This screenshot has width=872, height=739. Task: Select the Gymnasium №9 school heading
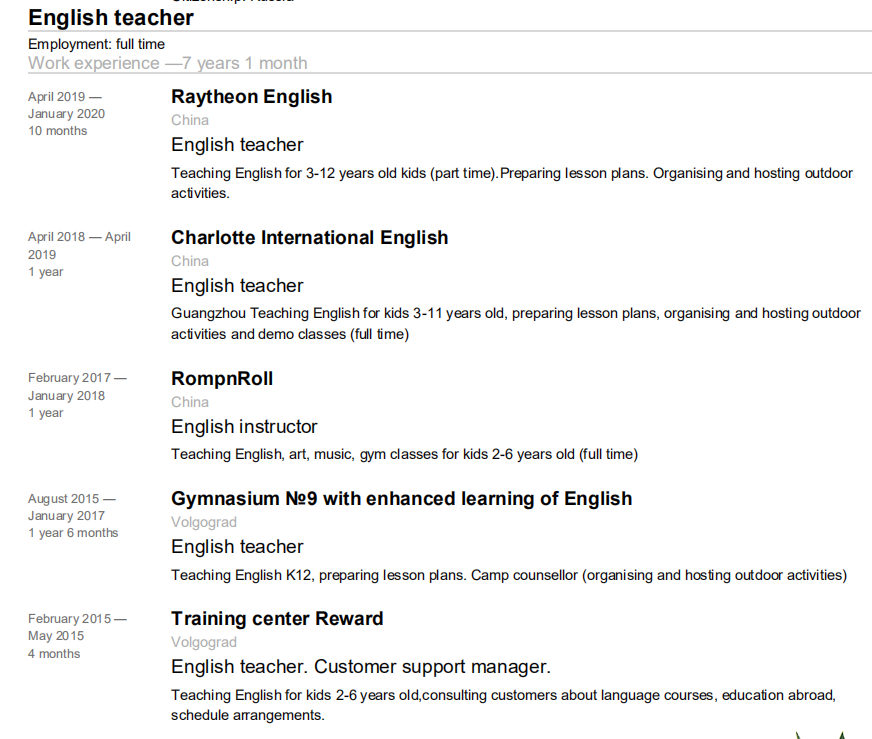401,499
